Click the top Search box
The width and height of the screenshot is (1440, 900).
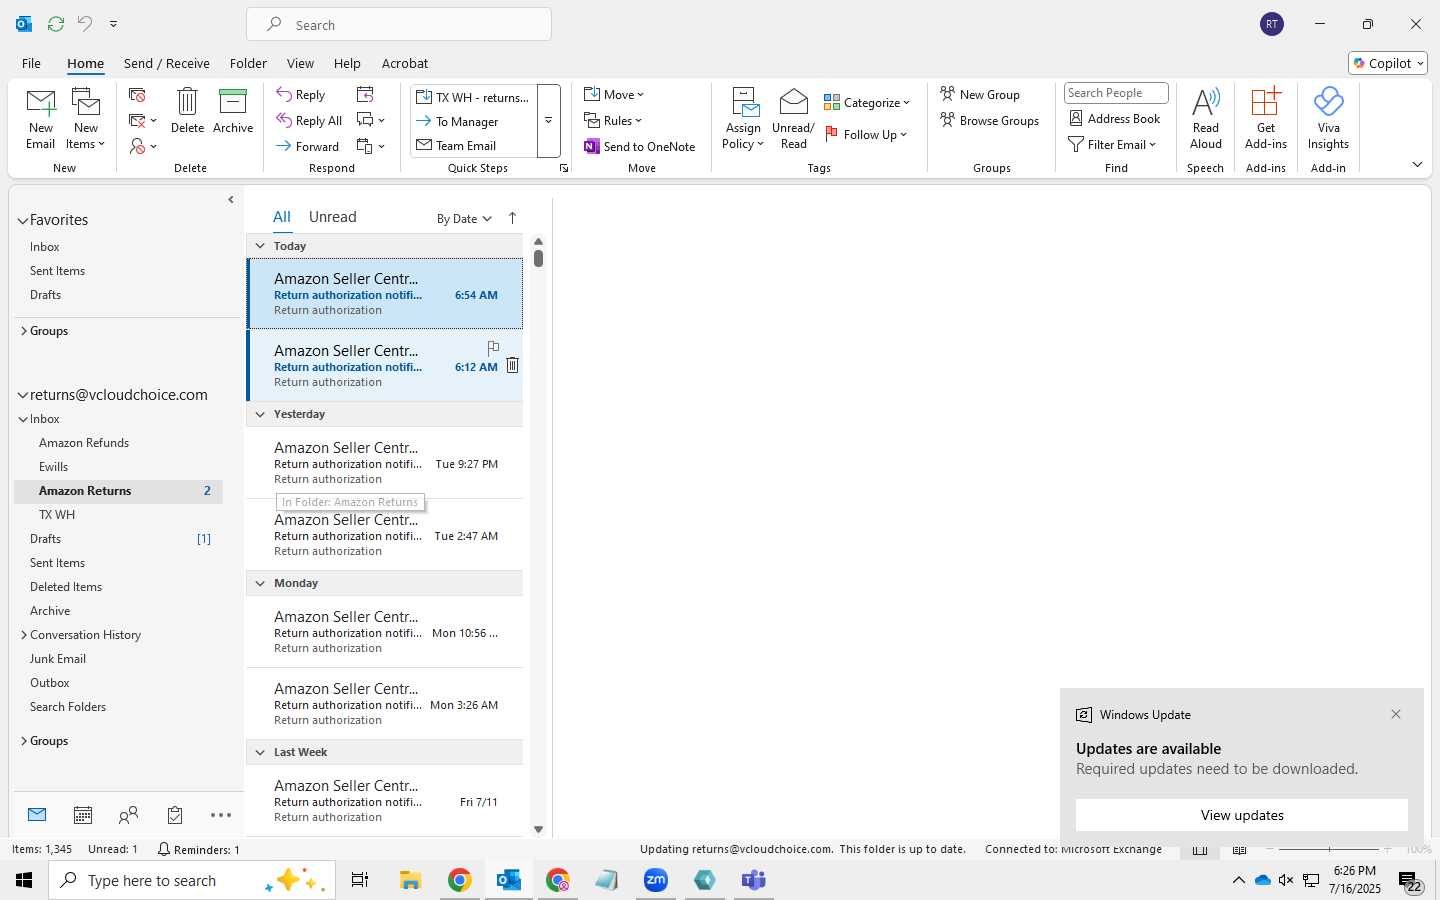pos(399,25)
